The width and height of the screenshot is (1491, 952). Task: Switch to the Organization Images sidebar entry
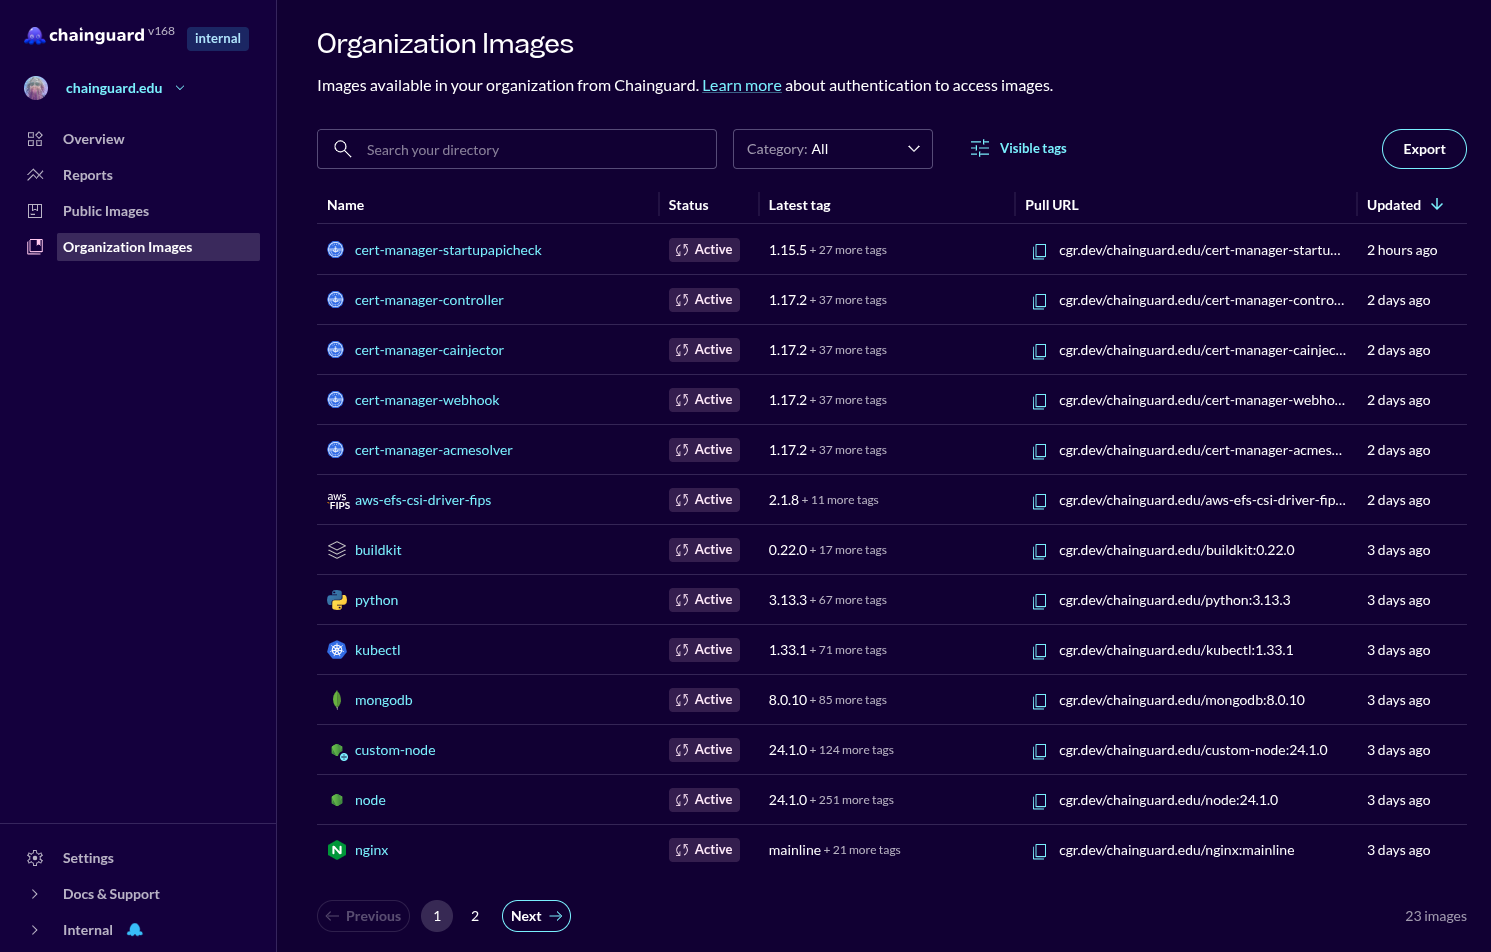[x=127, y=246]
